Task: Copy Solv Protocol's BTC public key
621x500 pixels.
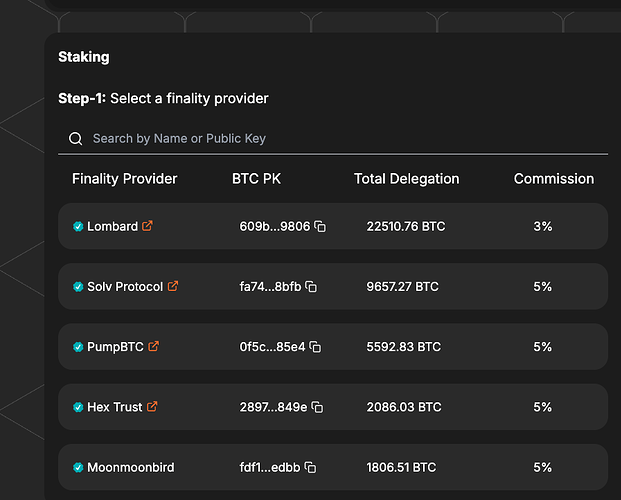Action: click(x=311, y=286)
